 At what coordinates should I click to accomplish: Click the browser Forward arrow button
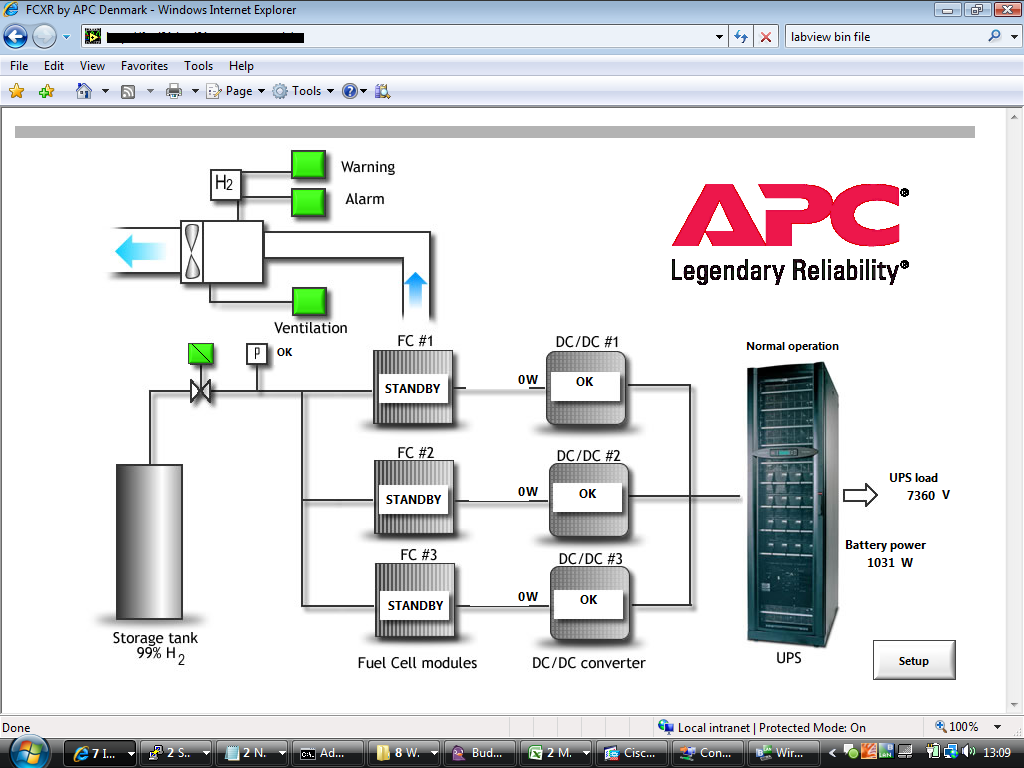(44, 37)
